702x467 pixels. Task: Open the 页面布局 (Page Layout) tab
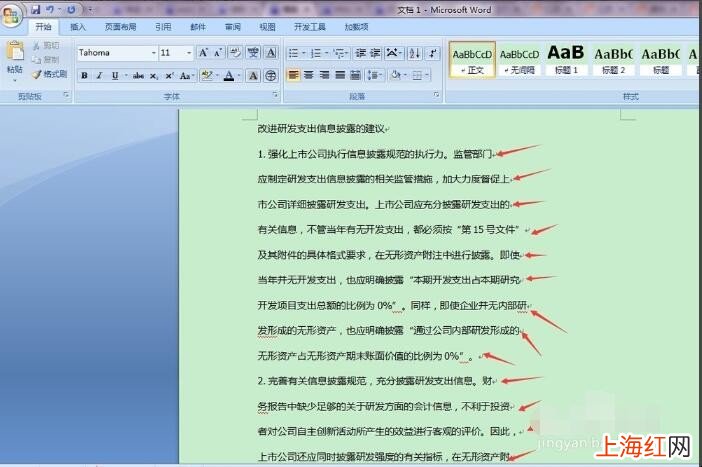(120, 27)
